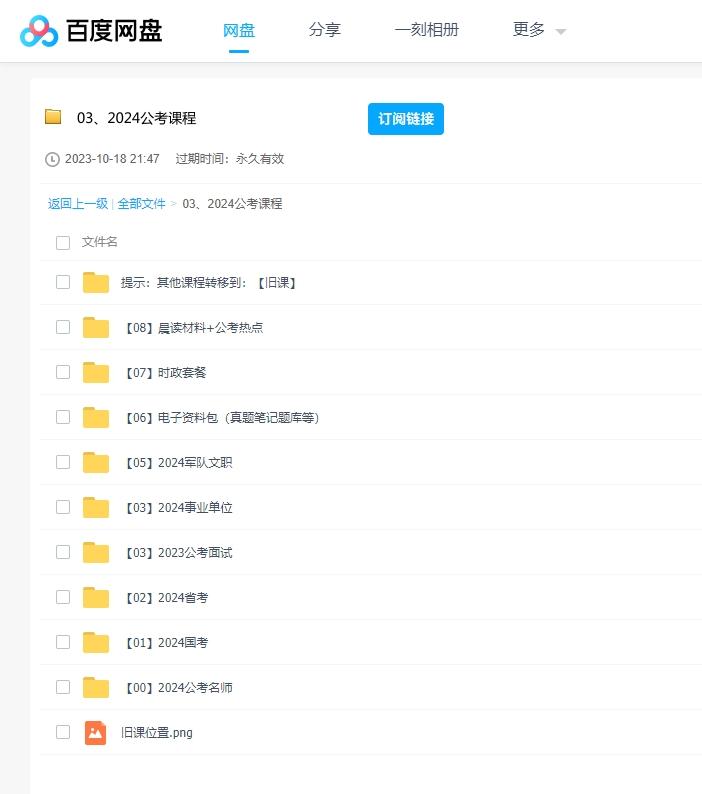702x794 pixels.
Task: Open folder icon for 【03】2024事业单位
Action: (96, 507)
